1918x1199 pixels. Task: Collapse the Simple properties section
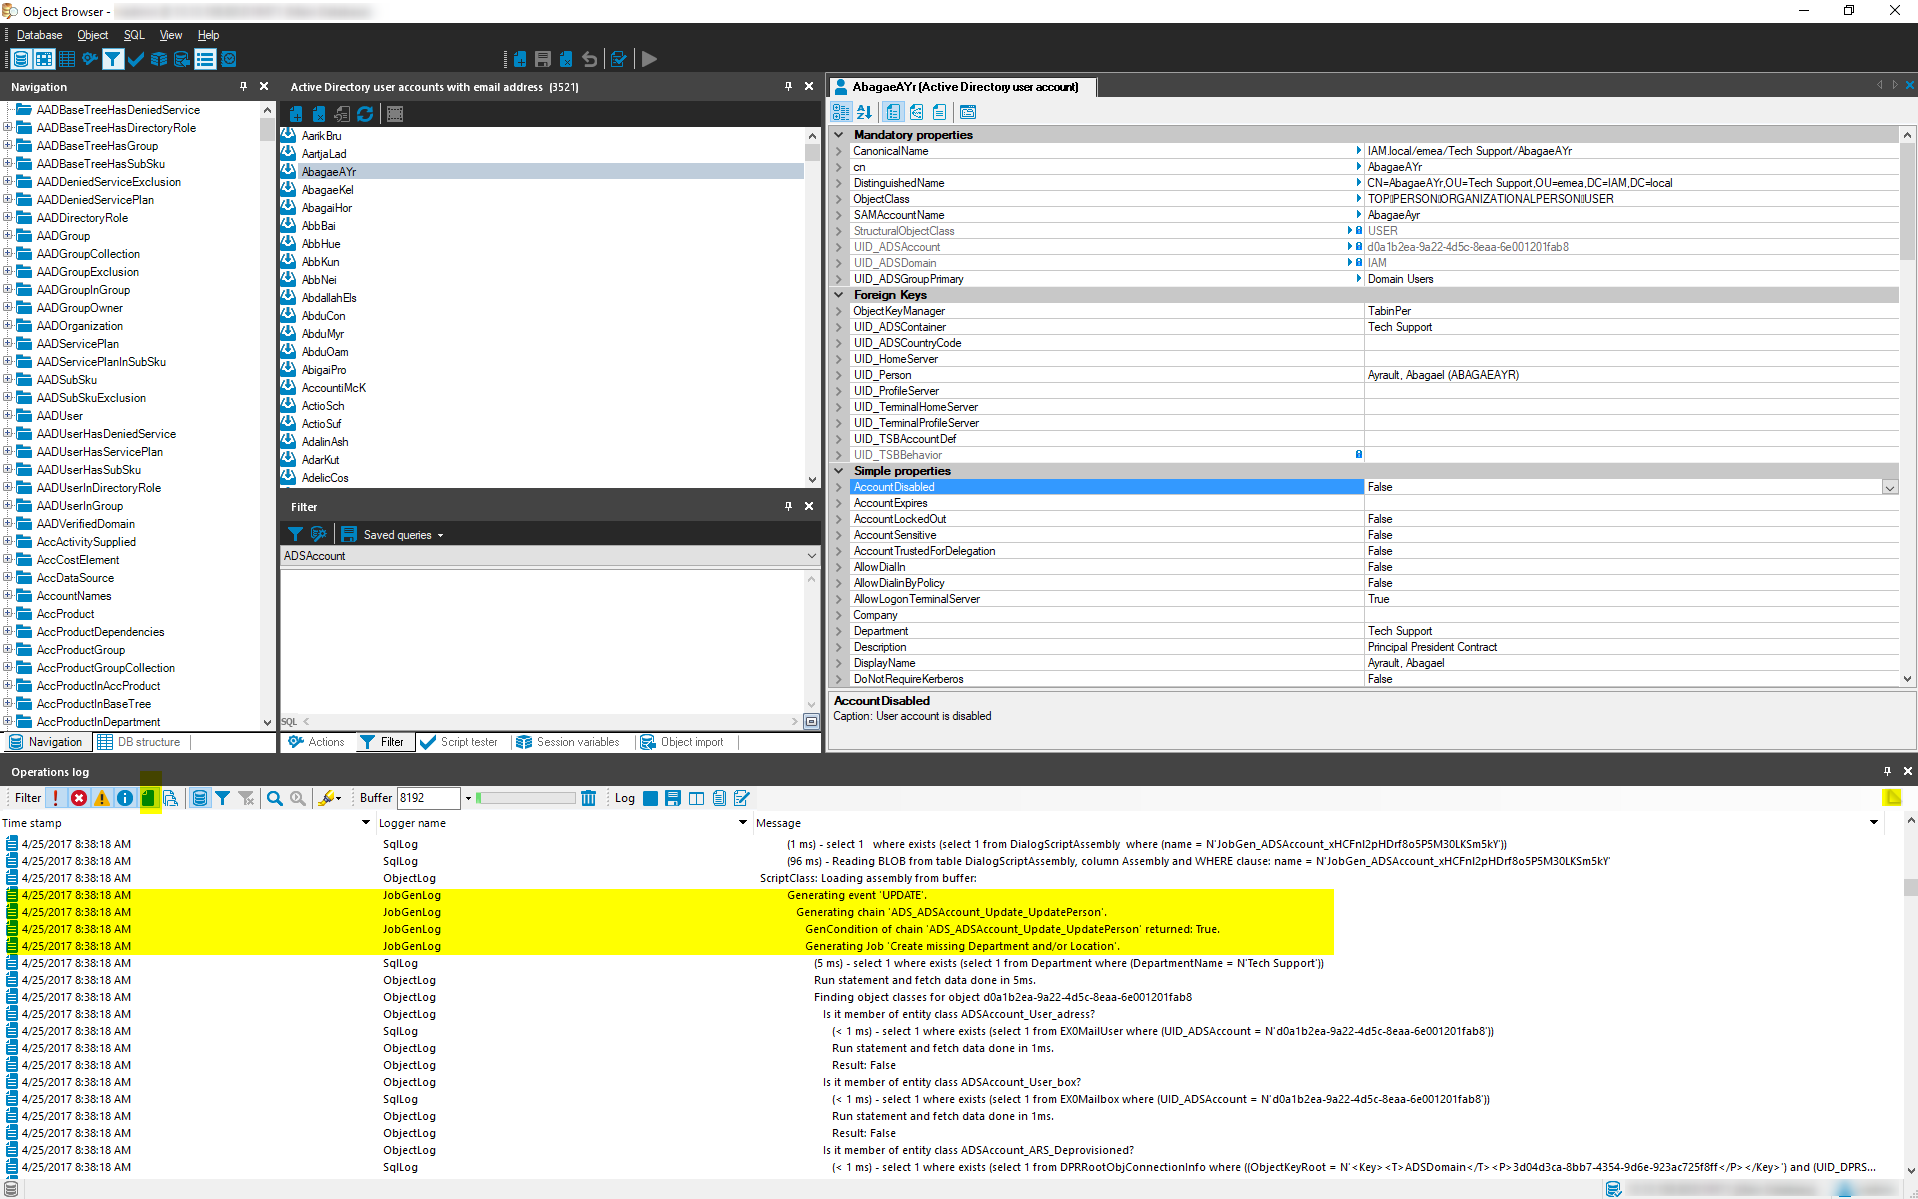[839, 471]
